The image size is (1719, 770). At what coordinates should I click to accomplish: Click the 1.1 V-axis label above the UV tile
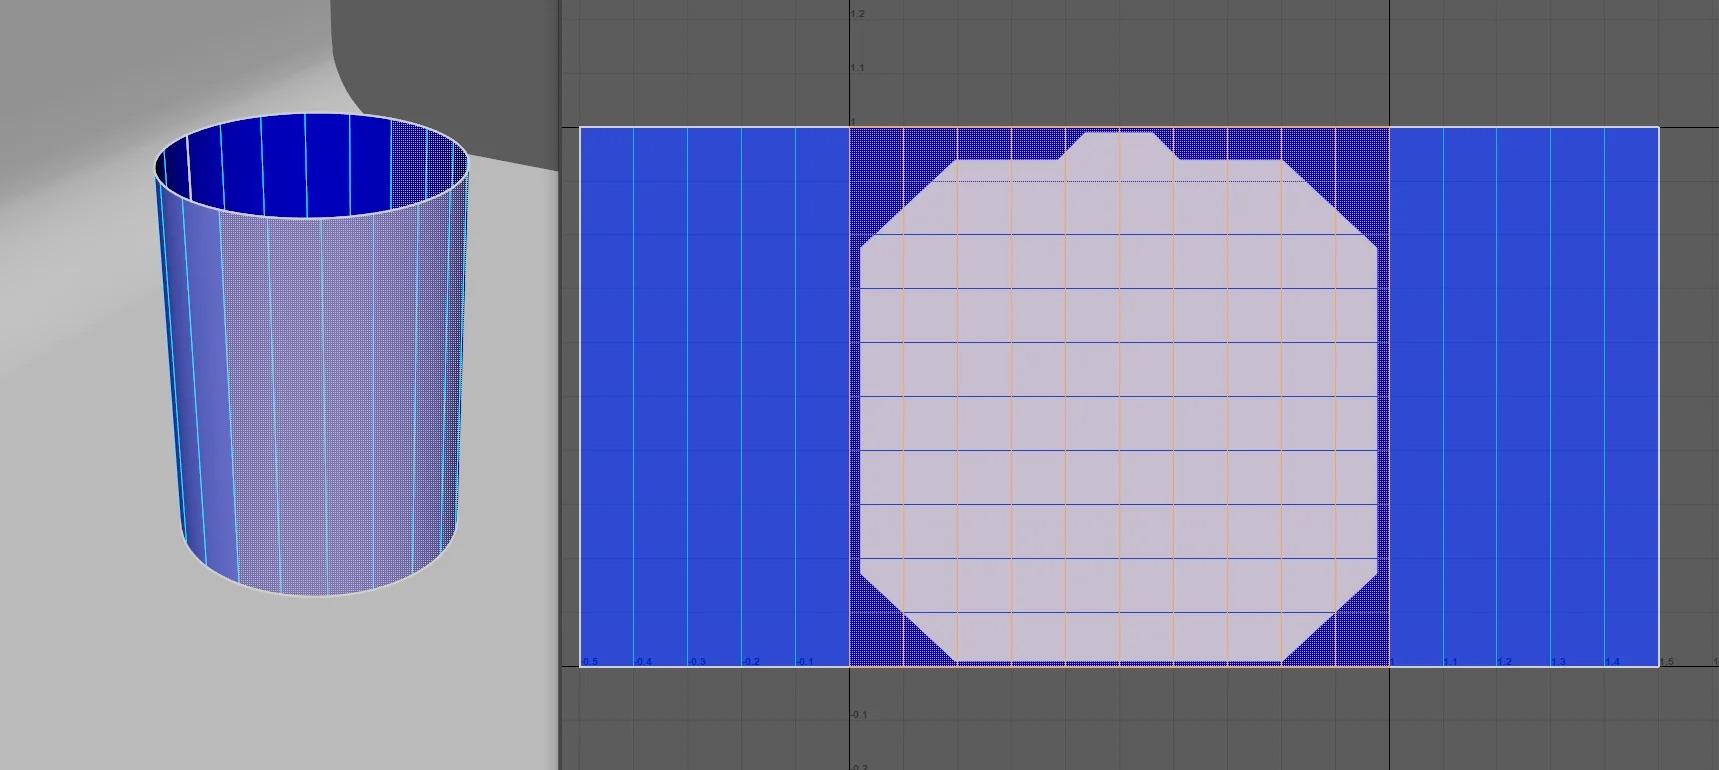tap(857, 68)
